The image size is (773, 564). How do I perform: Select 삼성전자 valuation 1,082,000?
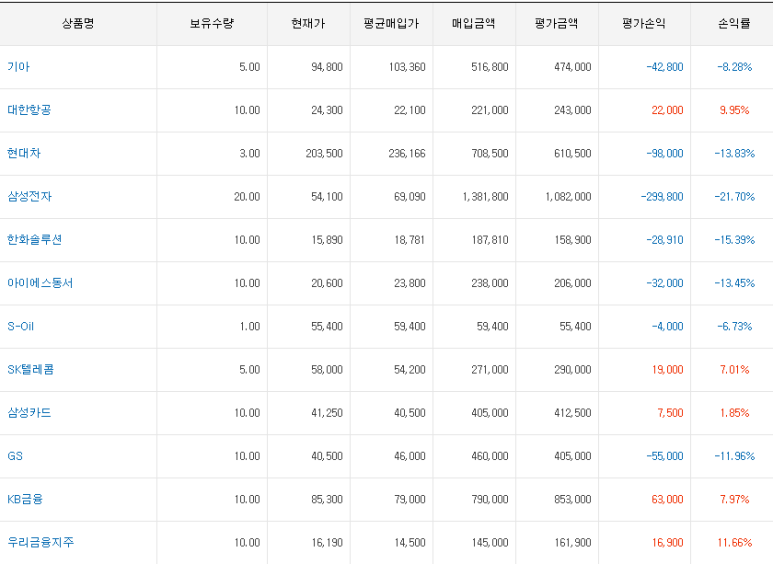pos(568,197)
